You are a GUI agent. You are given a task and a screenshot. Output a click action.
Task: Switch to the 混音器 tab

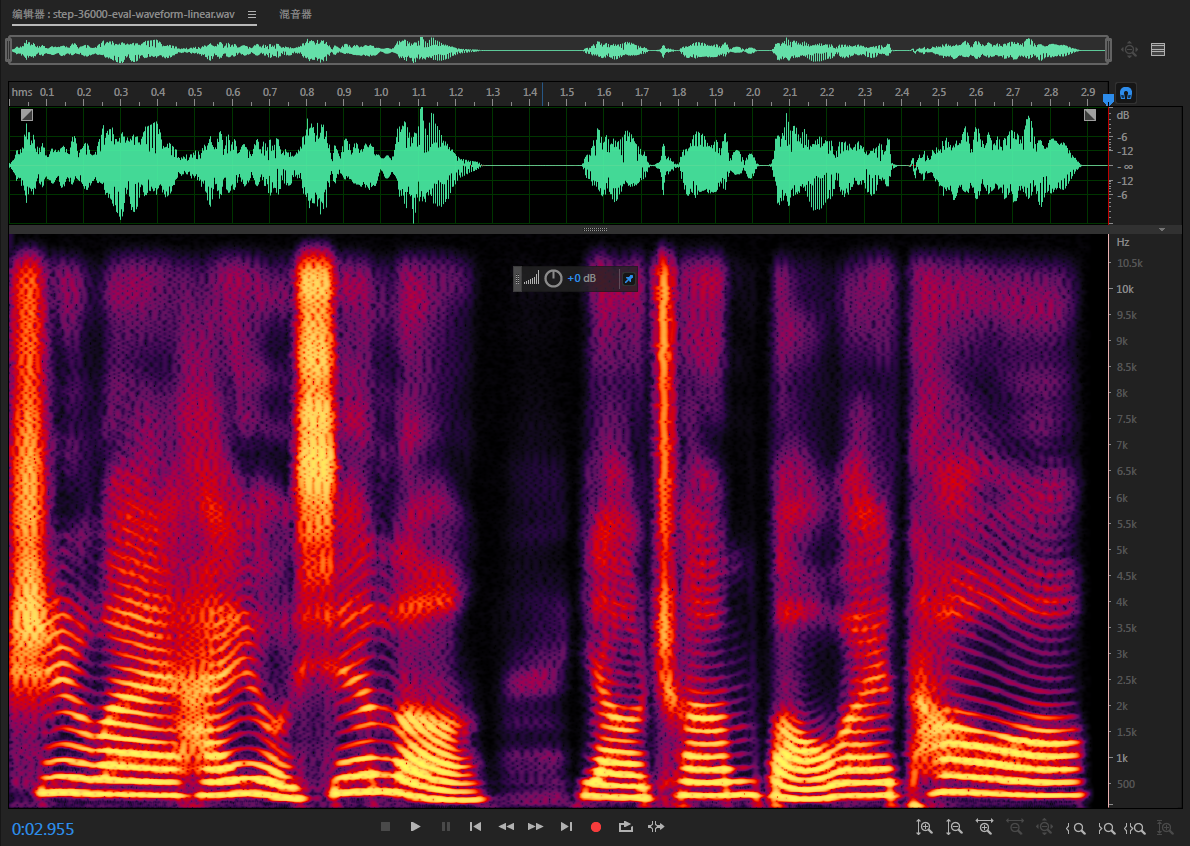(295, 14)
